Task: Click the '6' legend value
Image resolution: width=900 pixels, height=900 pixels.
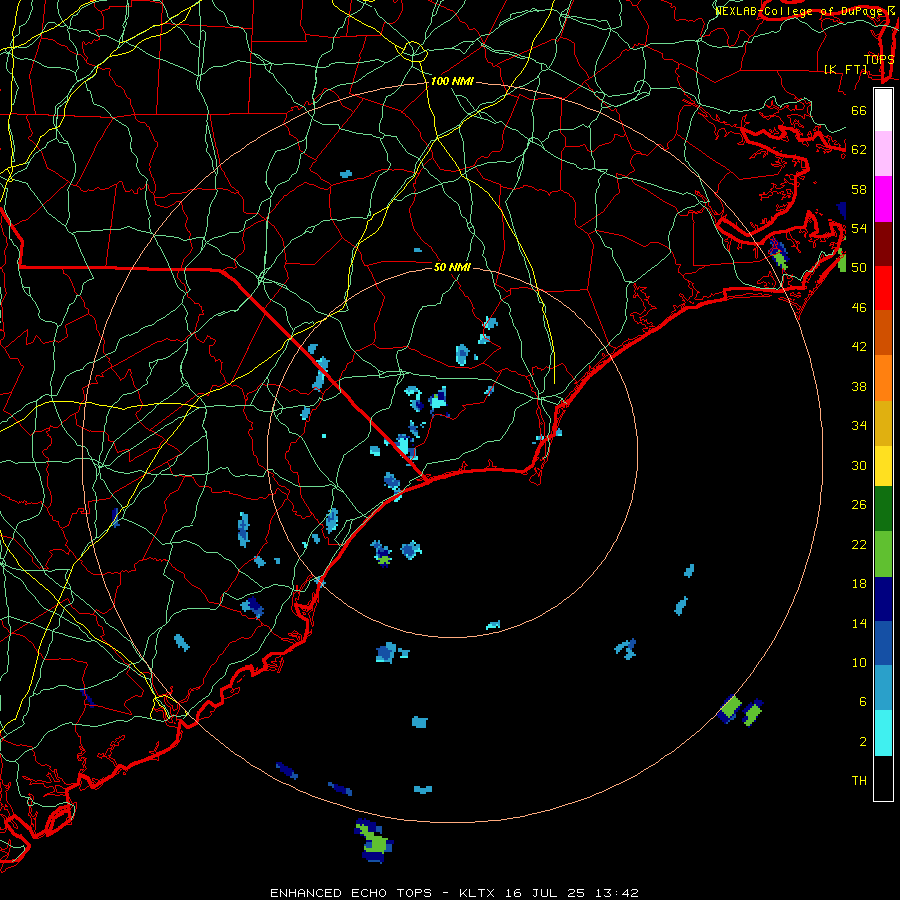Action: point(862,702)
